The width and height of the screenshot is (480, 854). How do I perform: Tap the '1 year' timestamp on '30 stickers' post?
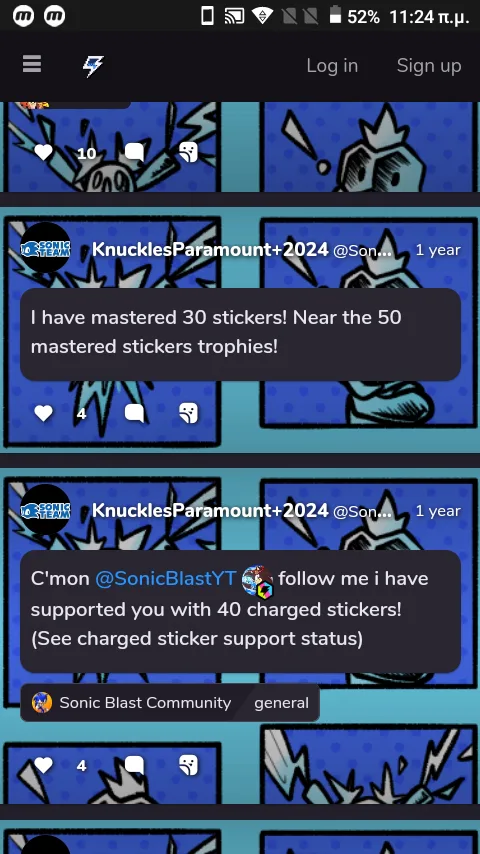pyautogui.click(x=438, y=250)
